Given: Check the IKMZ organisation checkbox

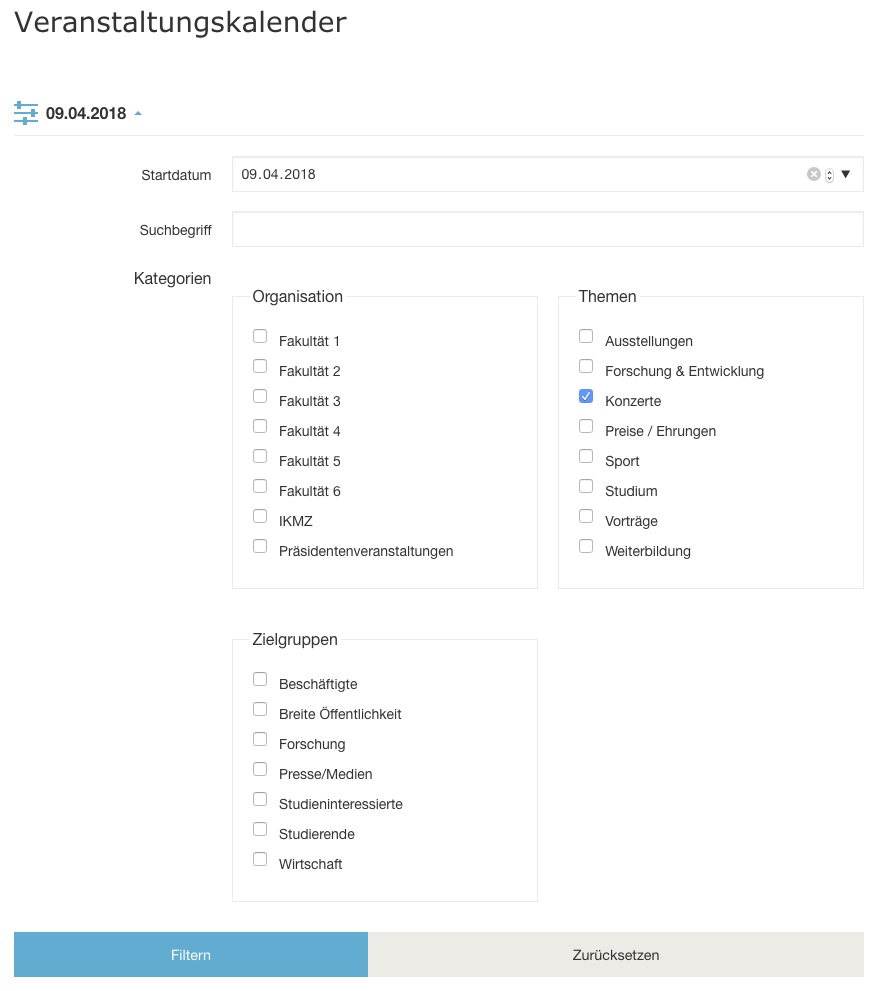Looking at the screenshot, I should [x=260, y=516].
